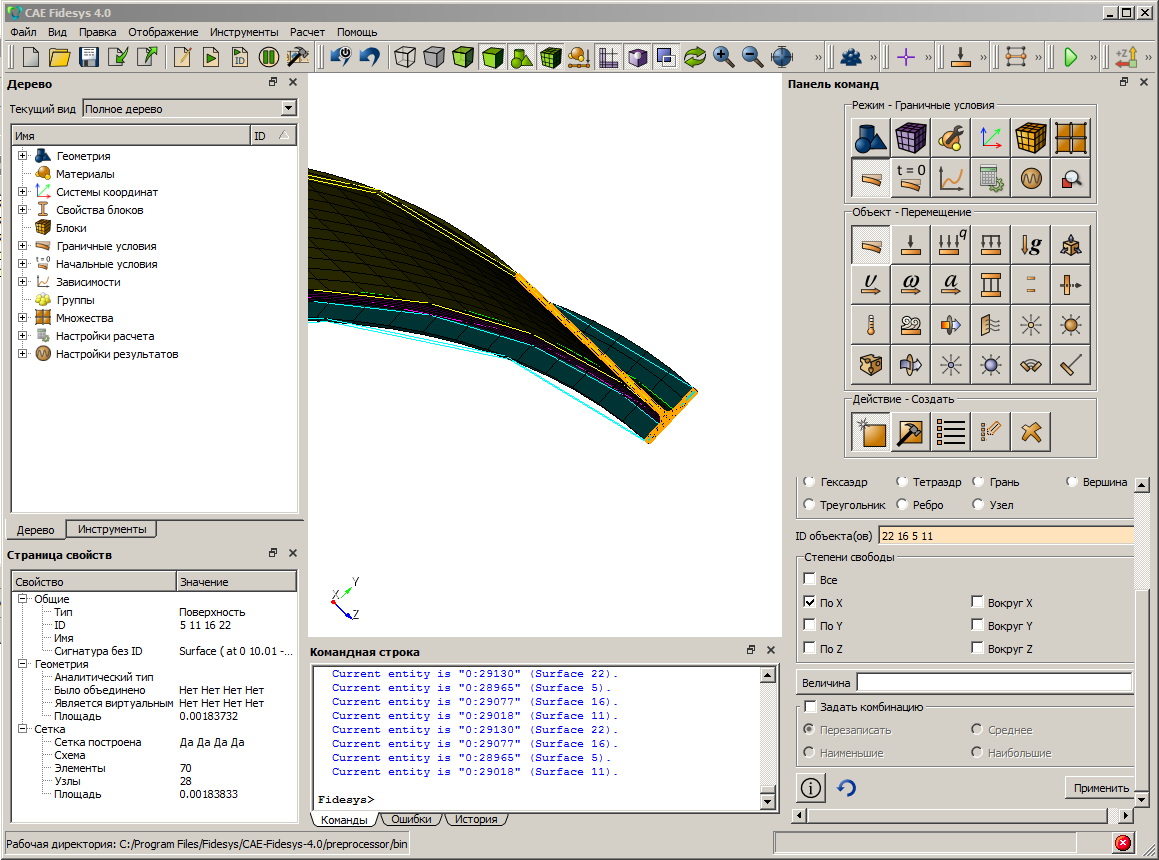The height and width of the screenshot is (860, 1159).
Task: Select distributed load q icon
Action: [951, 245]
